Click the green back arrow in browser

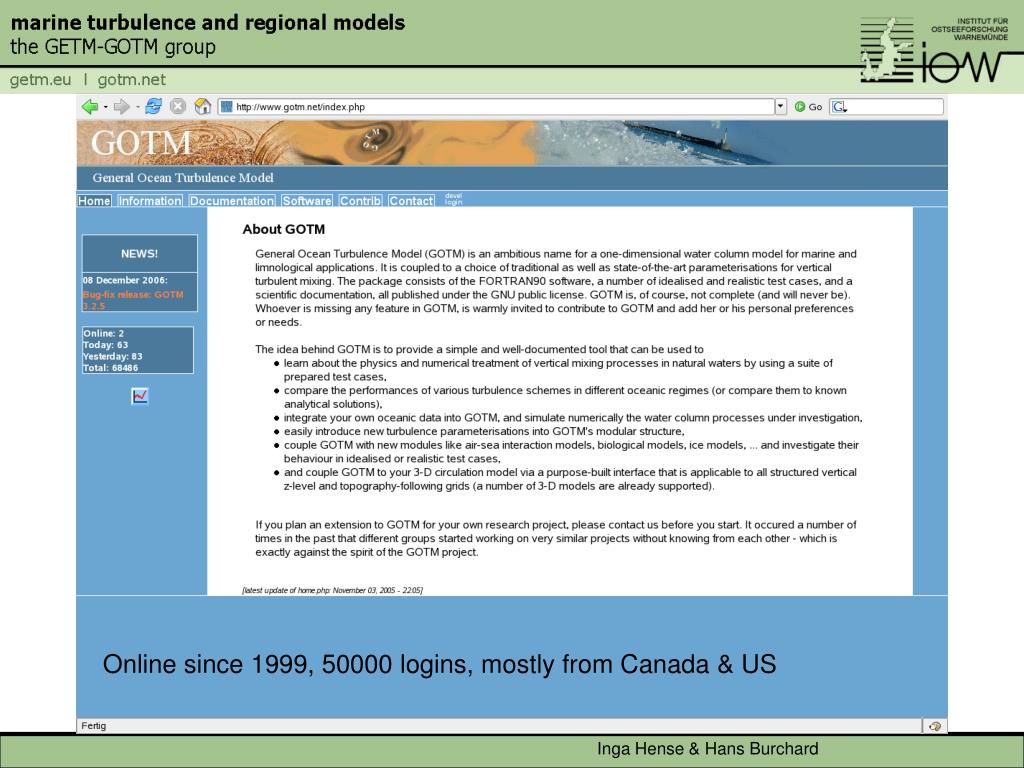pyautogui.click(x=89, y=106)
